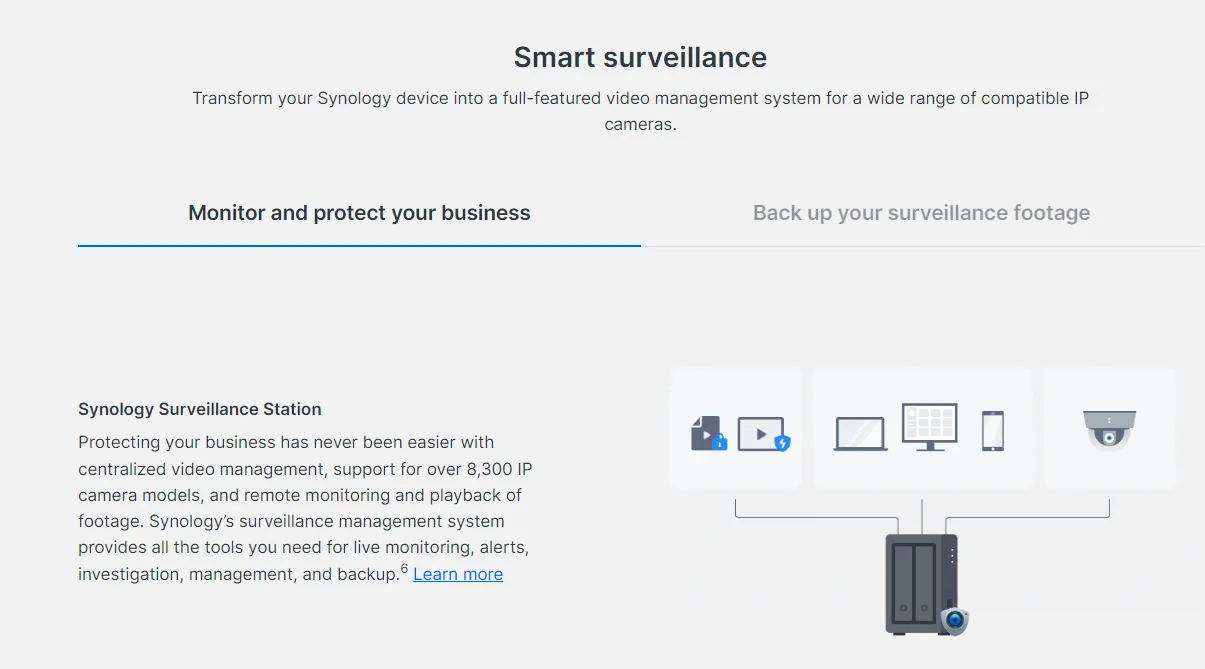Click the blue padlock badge
Viewport: 1205px width, 669px height.
tap(718, 442)
